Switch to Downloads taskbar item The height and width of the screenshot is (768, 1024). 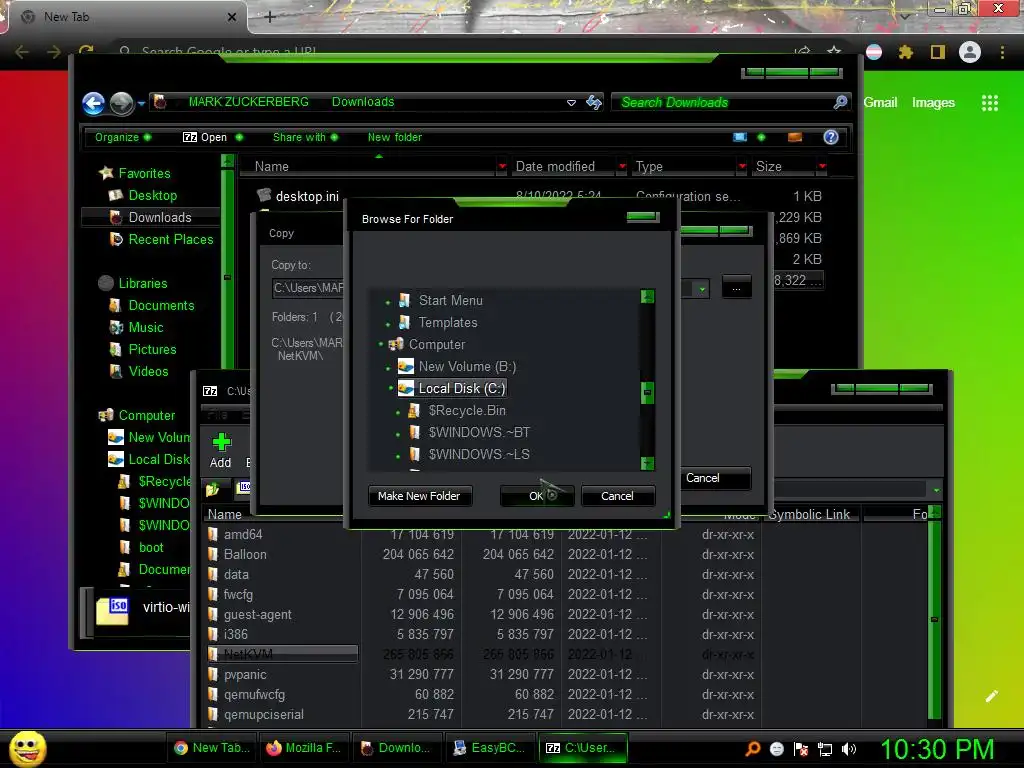[x=396, y=748]
